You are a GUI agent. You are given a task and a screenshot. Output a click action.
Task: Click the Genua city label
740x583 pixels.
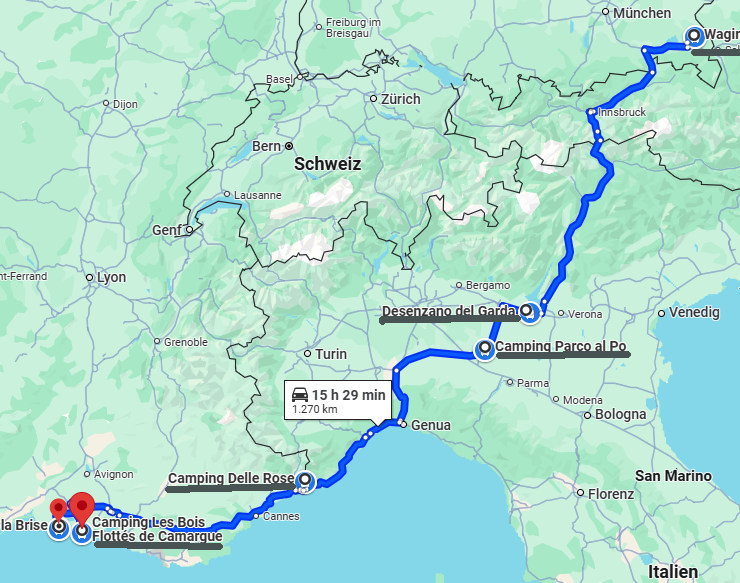pyautogui.click(x=430, y=425)
